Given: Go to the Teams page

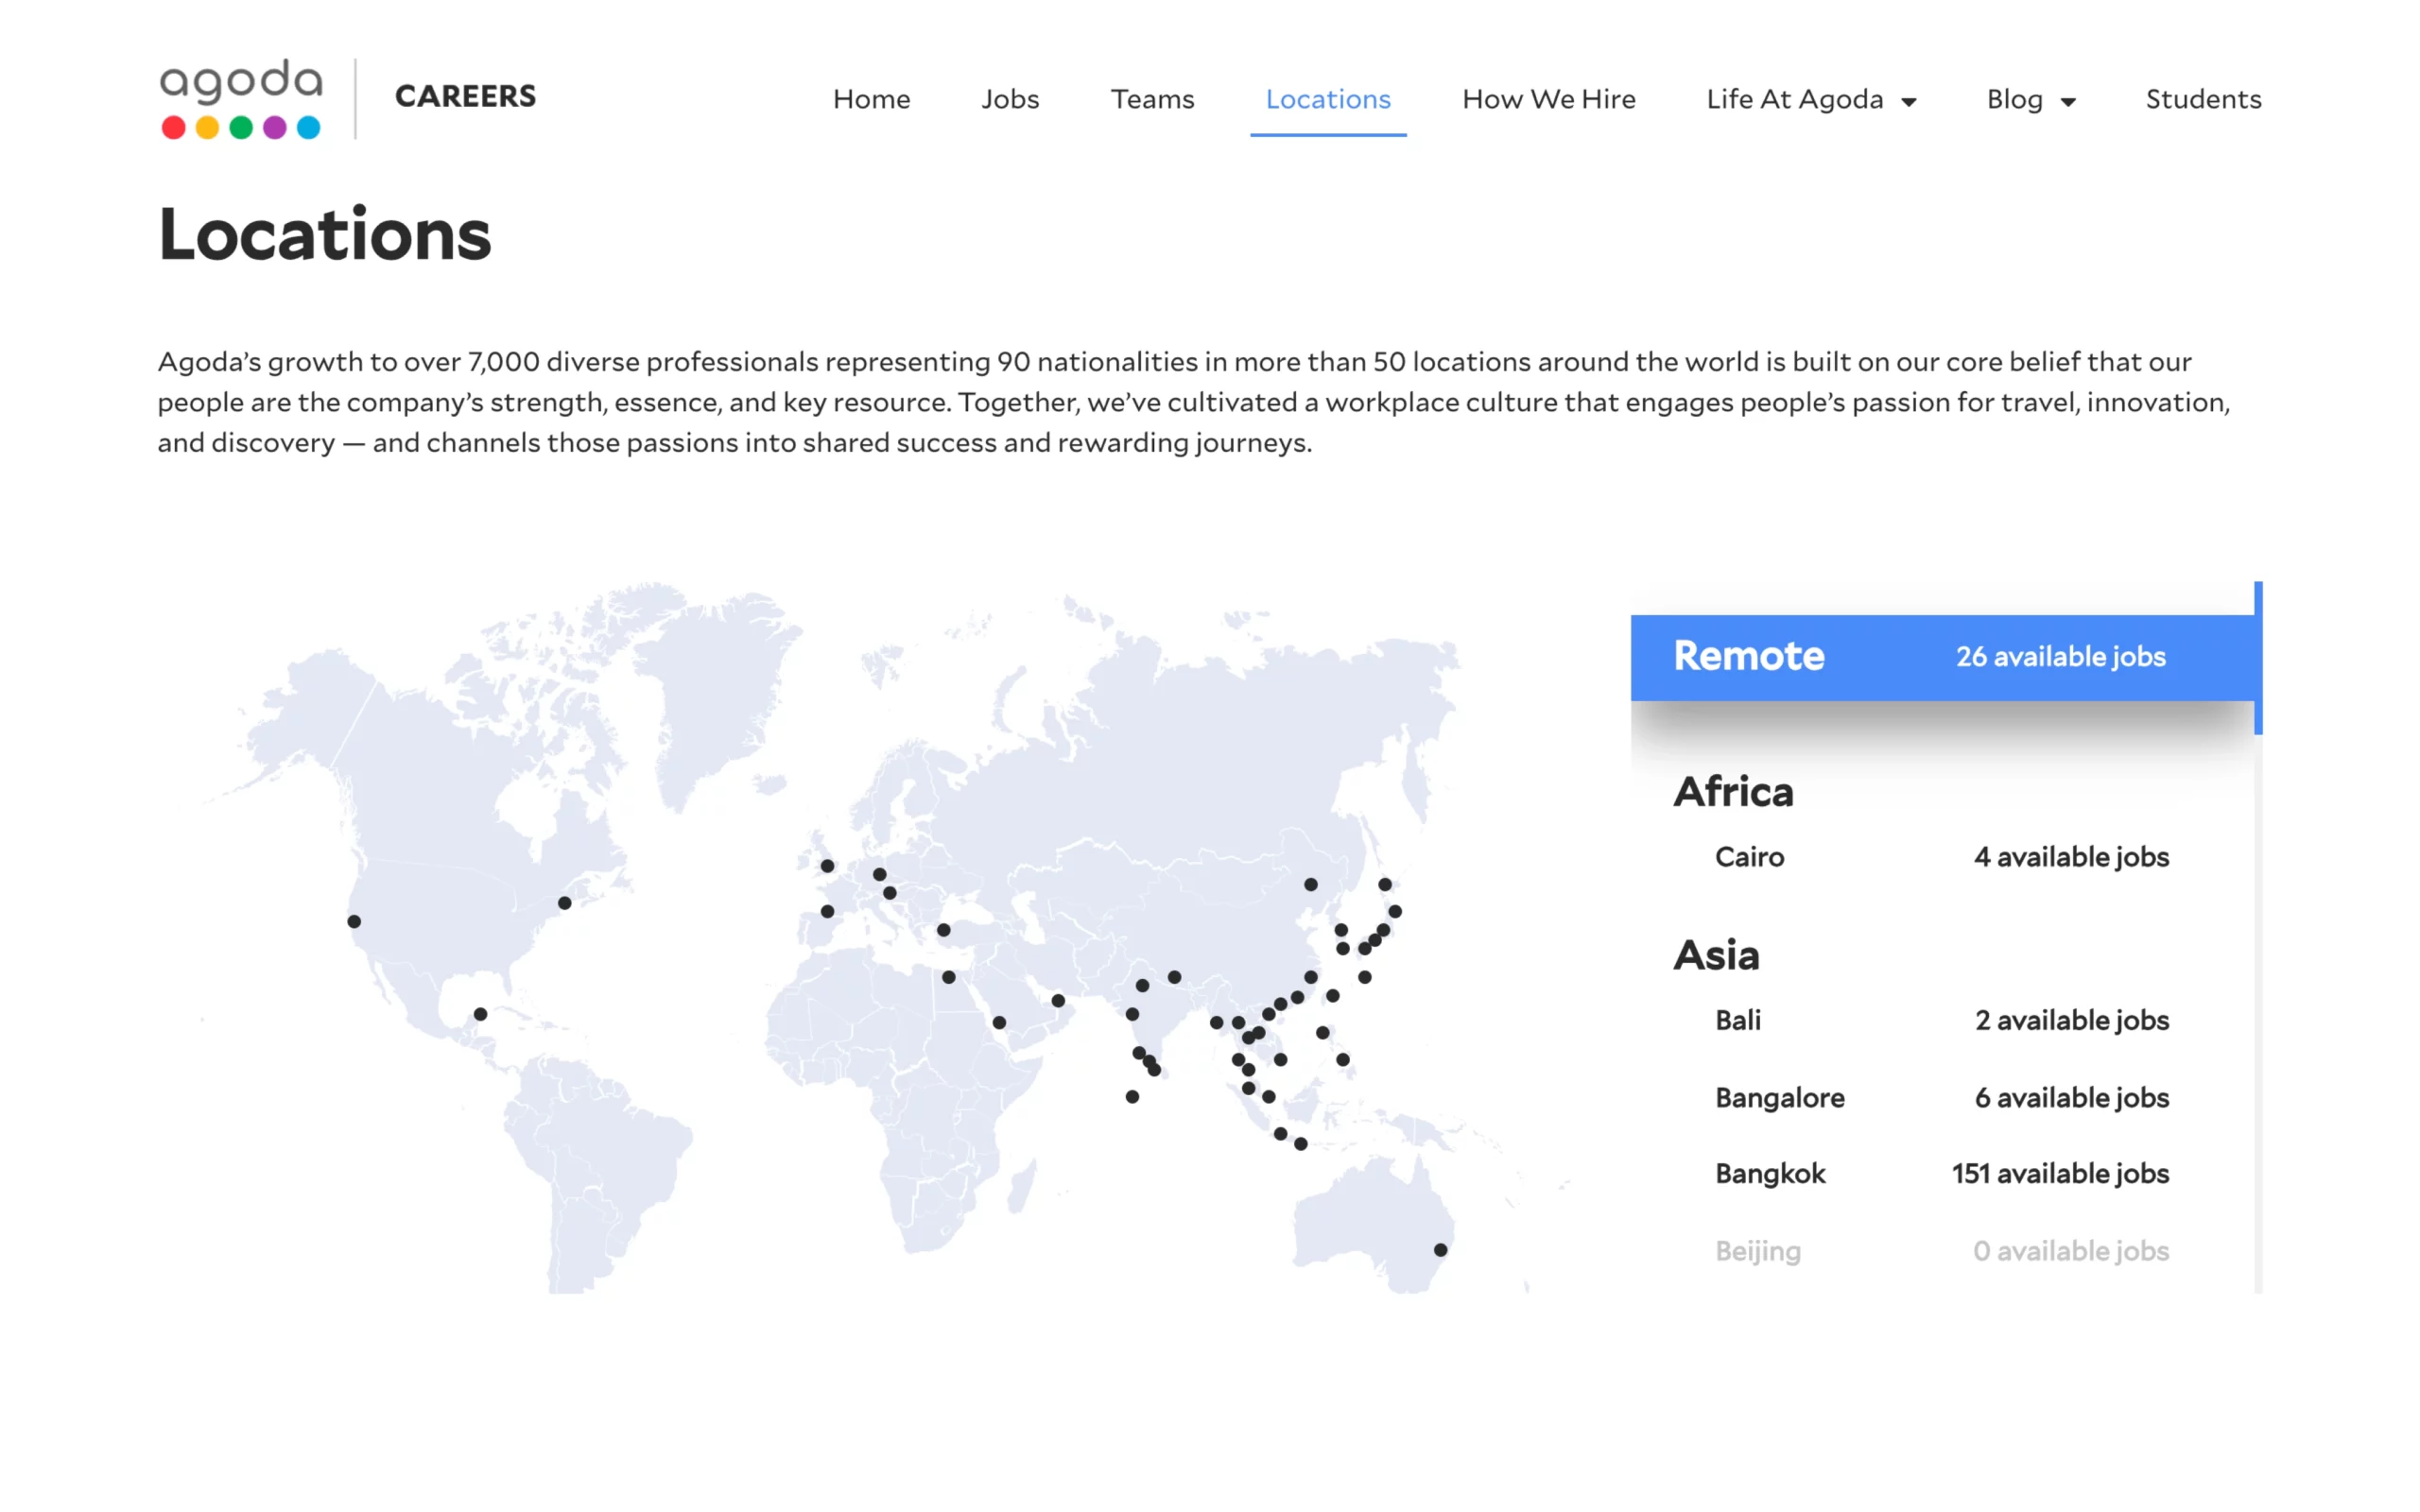Looking at the screenshot, I should pos(1152,99).
